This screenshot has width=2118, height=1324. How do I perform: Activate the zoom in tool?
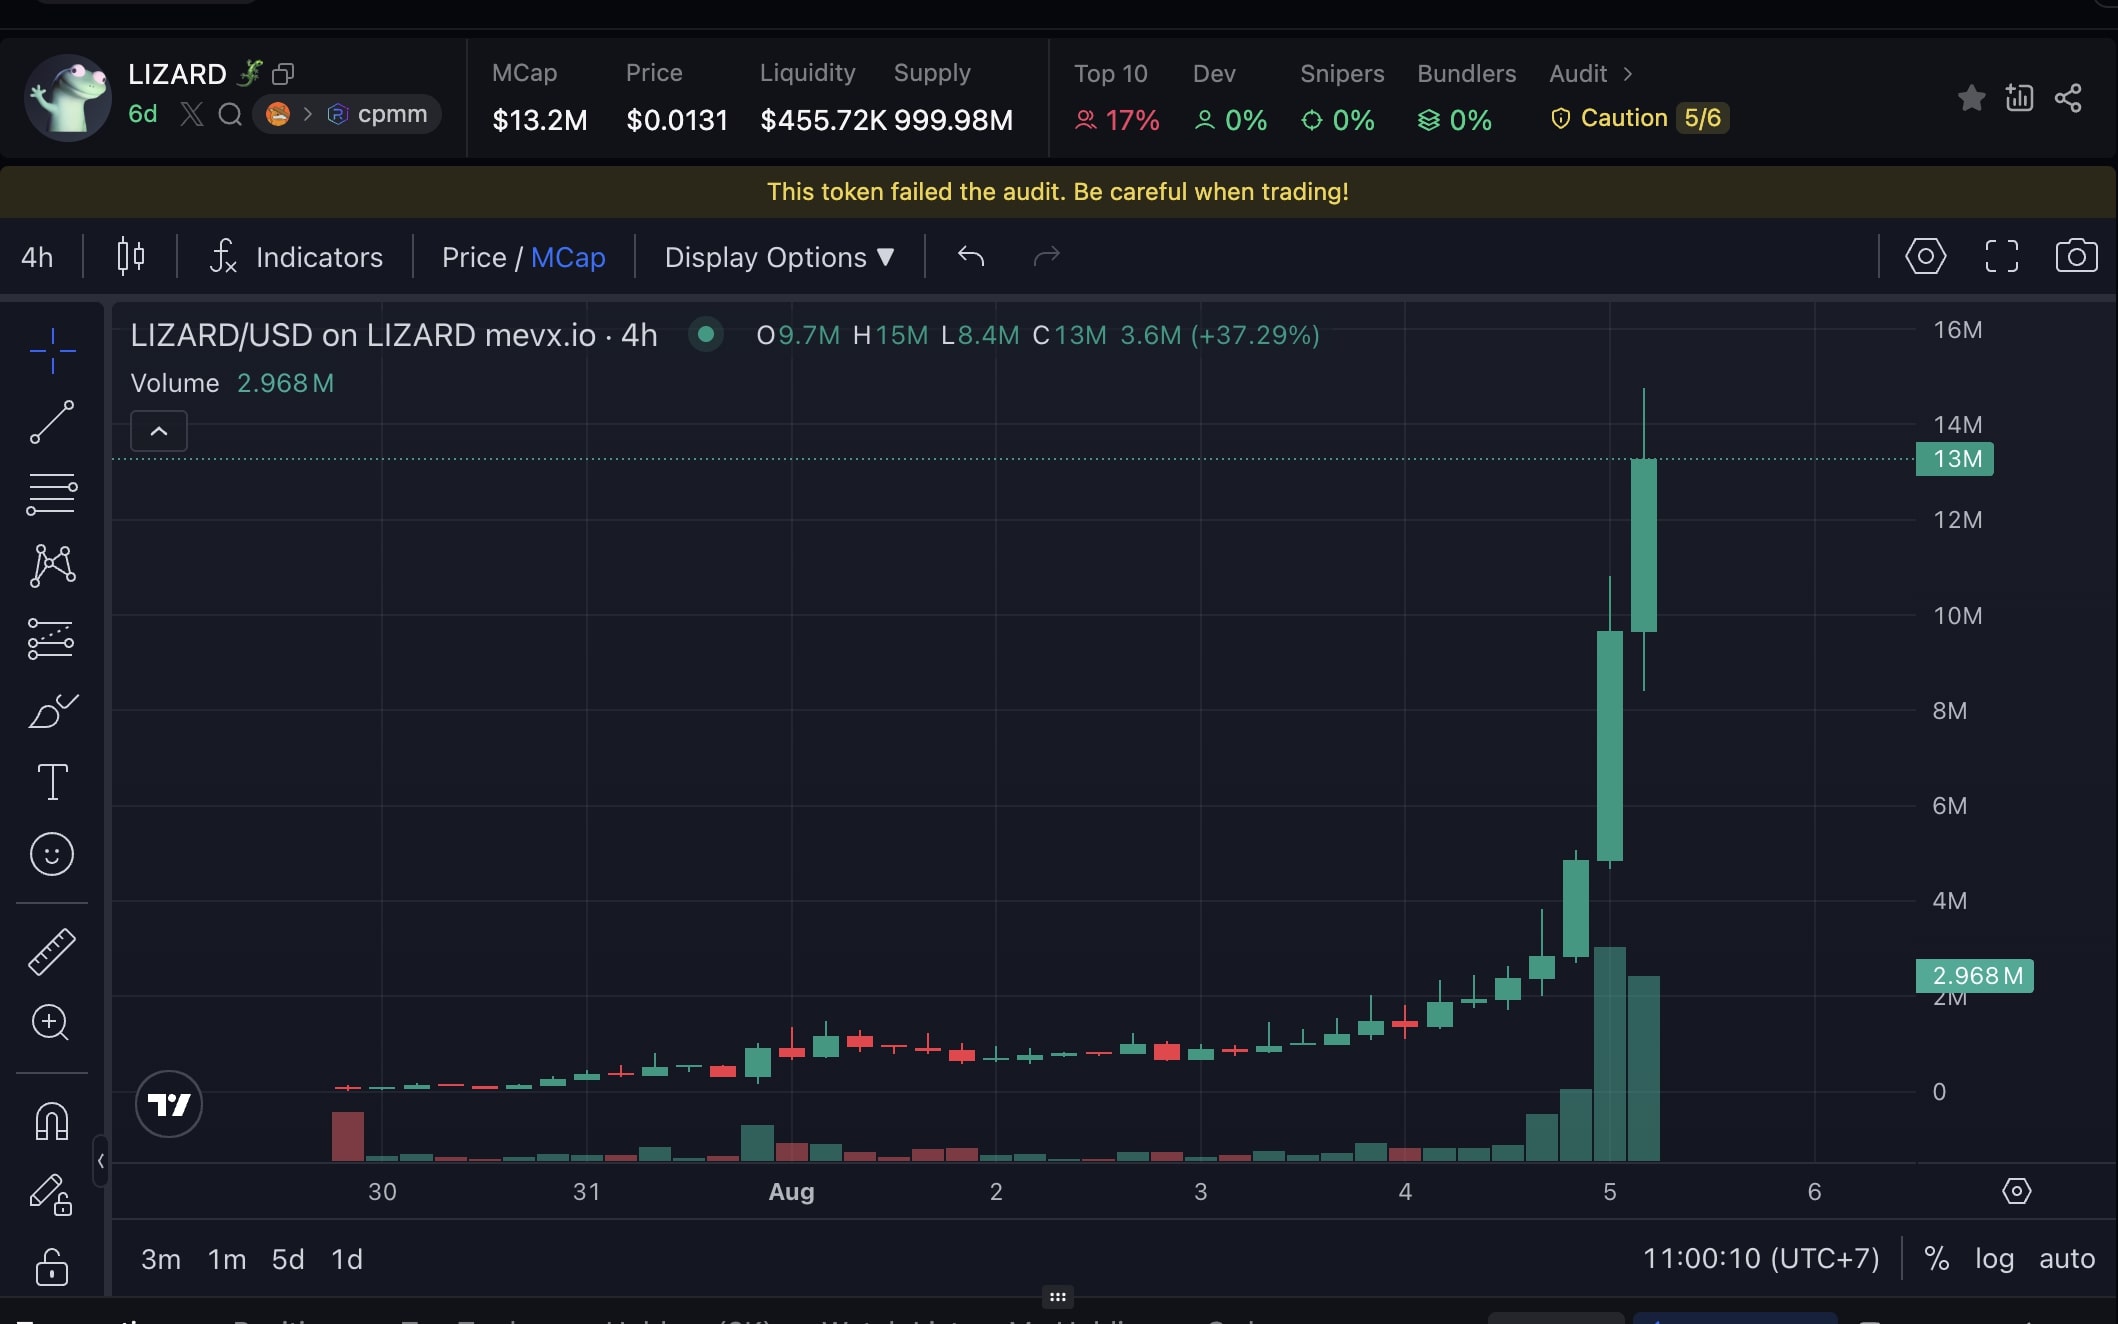(50, 1022)
